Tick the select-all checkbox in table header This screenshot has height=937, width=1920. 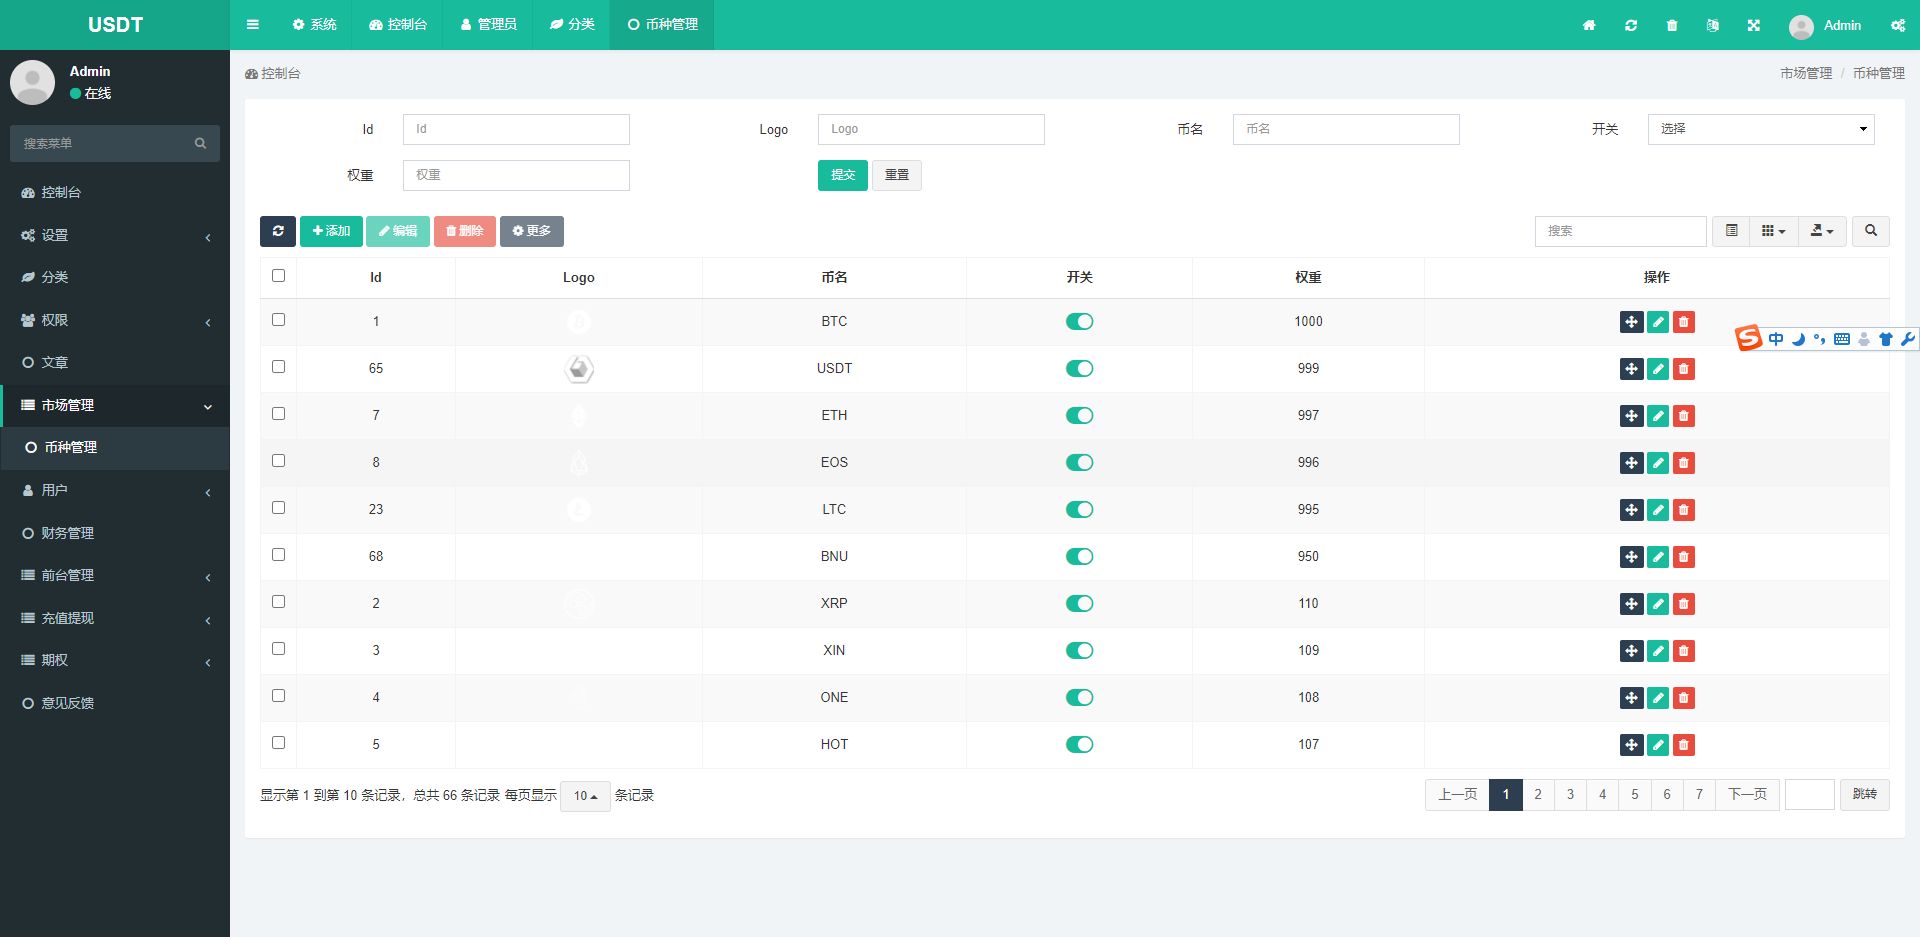[x=279, y=276]
